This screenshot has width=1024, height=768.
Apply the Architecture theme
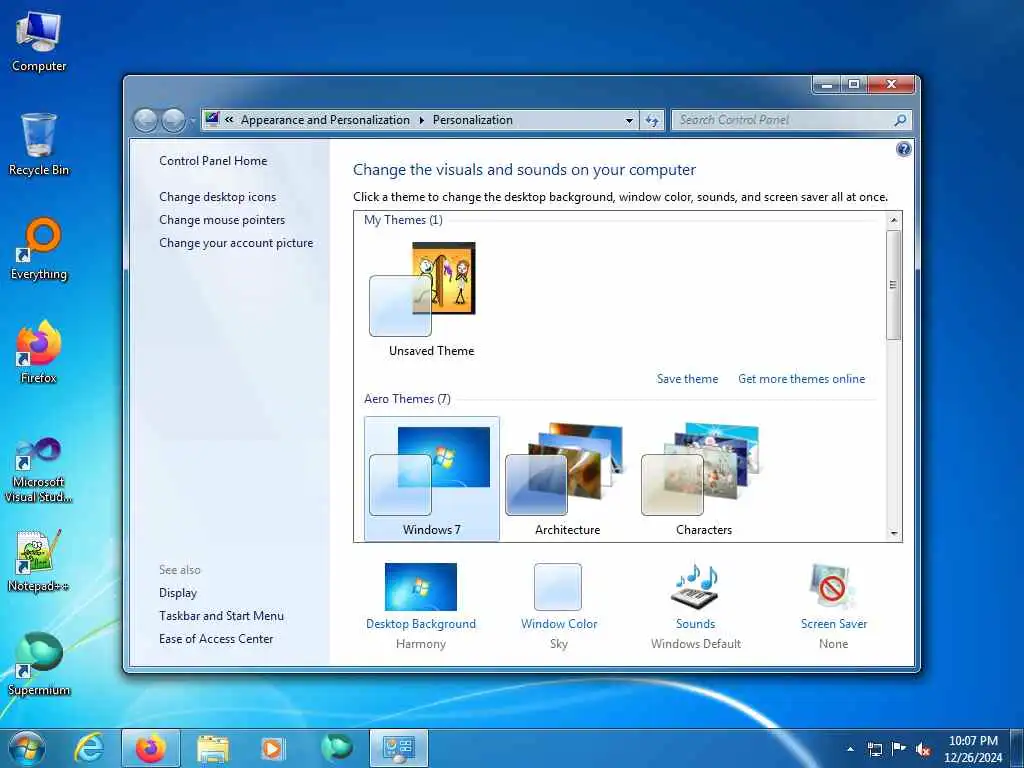pyautogui.click(x=568, y=479)
